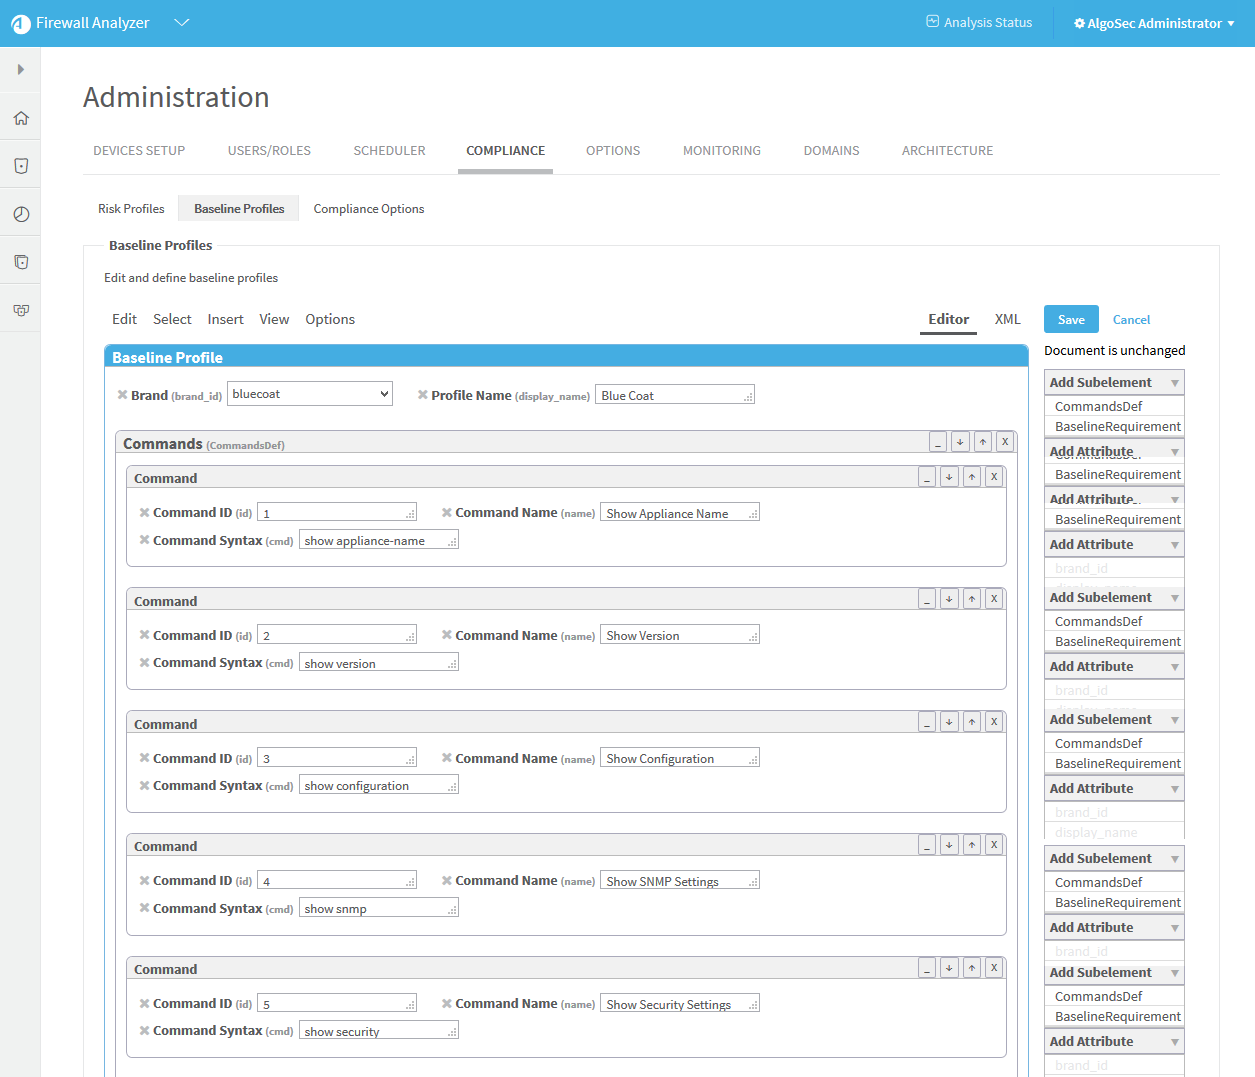This screenshot has height=1077, width=1255.
Task: Move the Show SNMP Settings command down
Action: pos(949,845)
